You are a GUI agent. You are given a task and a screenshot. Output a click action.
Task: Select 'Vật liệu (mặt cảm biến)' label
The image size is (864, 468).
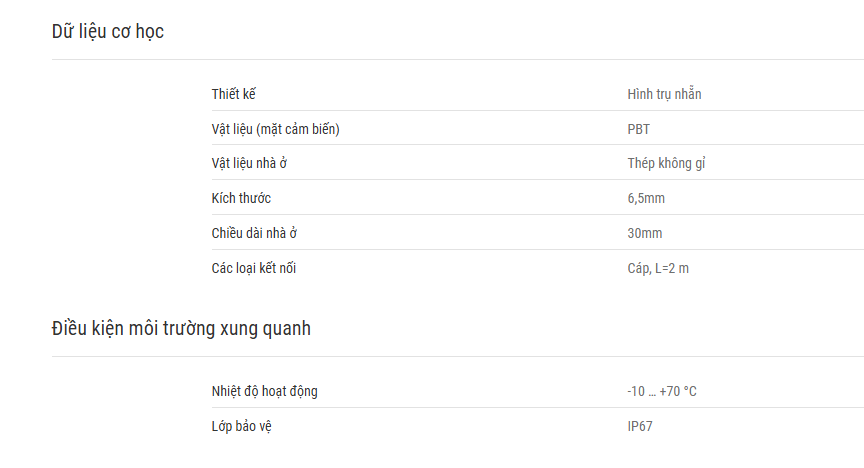pos(276,129)
